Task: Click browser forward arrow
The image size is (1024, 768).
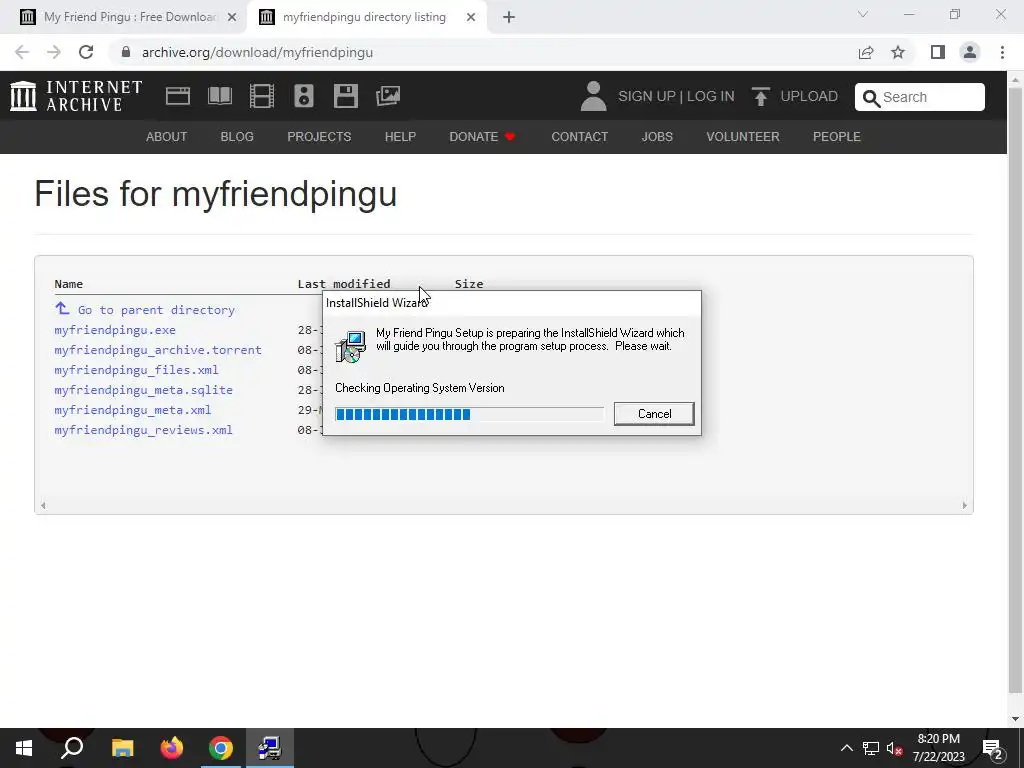Action: click(x=54, y=52)
